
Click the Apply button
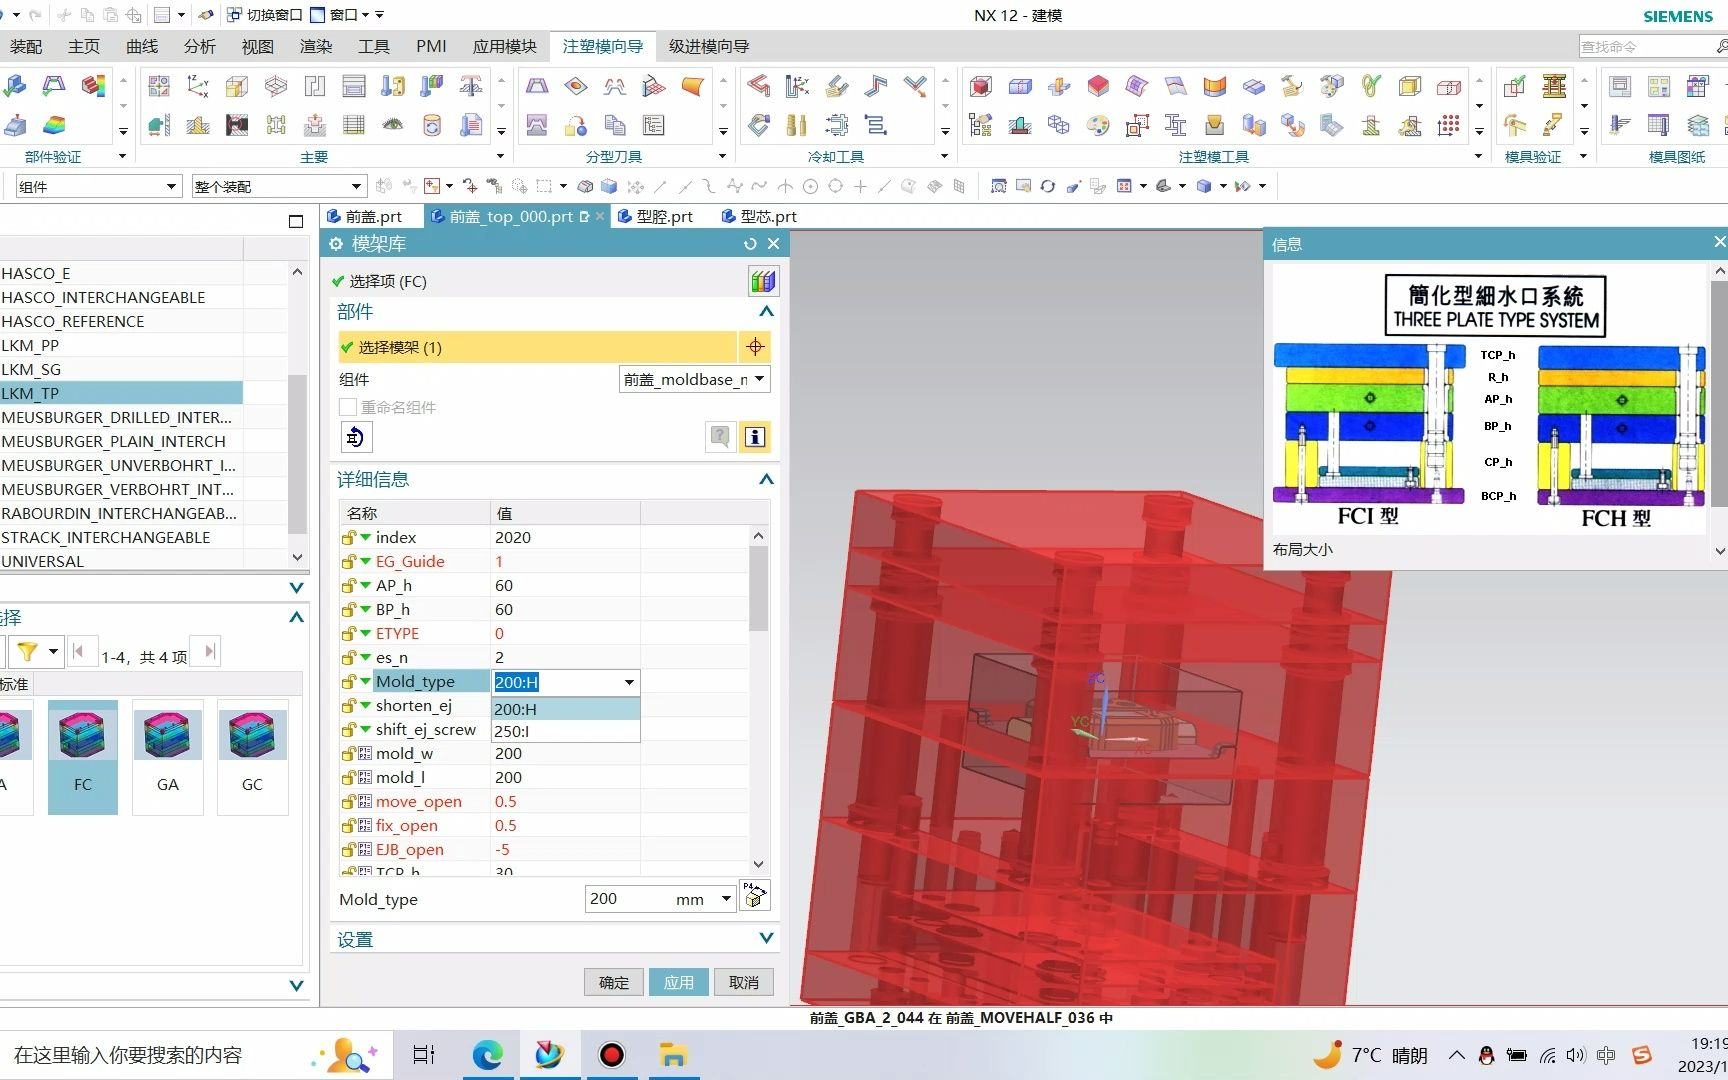[679, 982]
